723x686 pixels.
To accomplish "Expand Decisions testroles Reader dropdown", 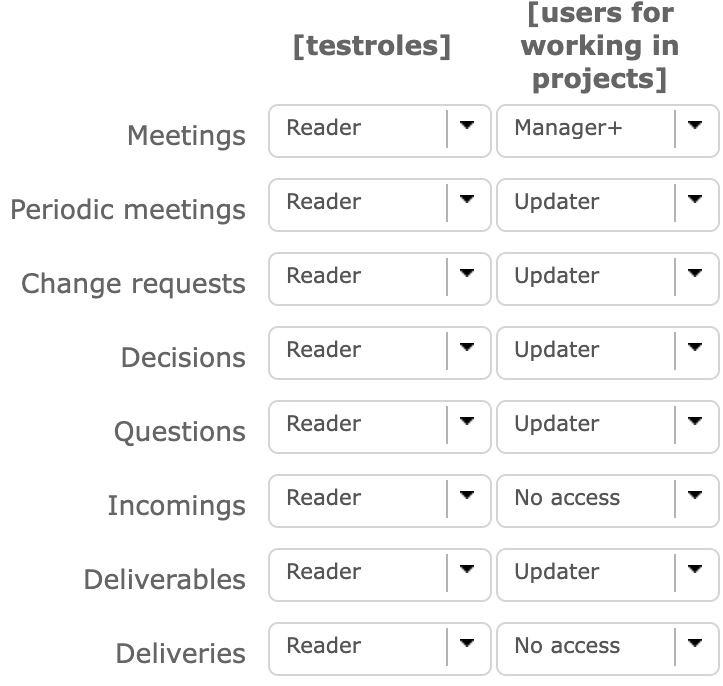I will 379,352.
